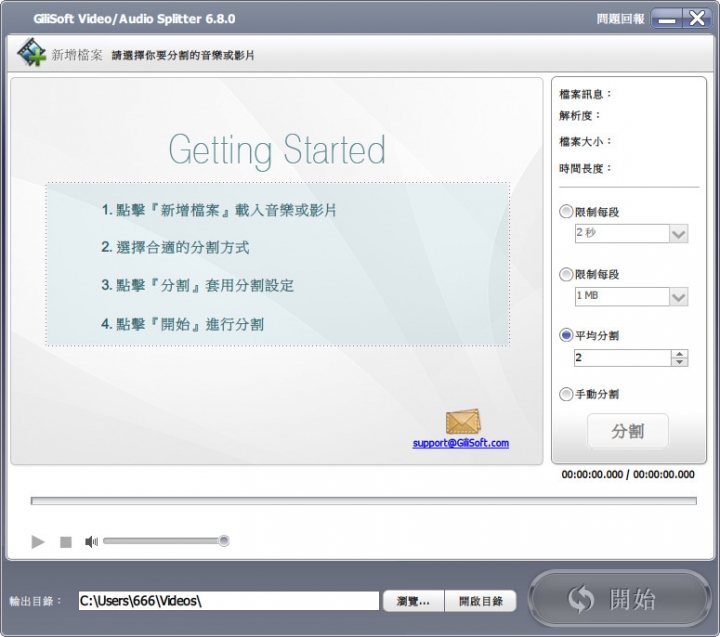Click 新增檔案 to add a file
Image resolution: width=720 pixels, height=637 pixels.
click(x=77, y=55)
